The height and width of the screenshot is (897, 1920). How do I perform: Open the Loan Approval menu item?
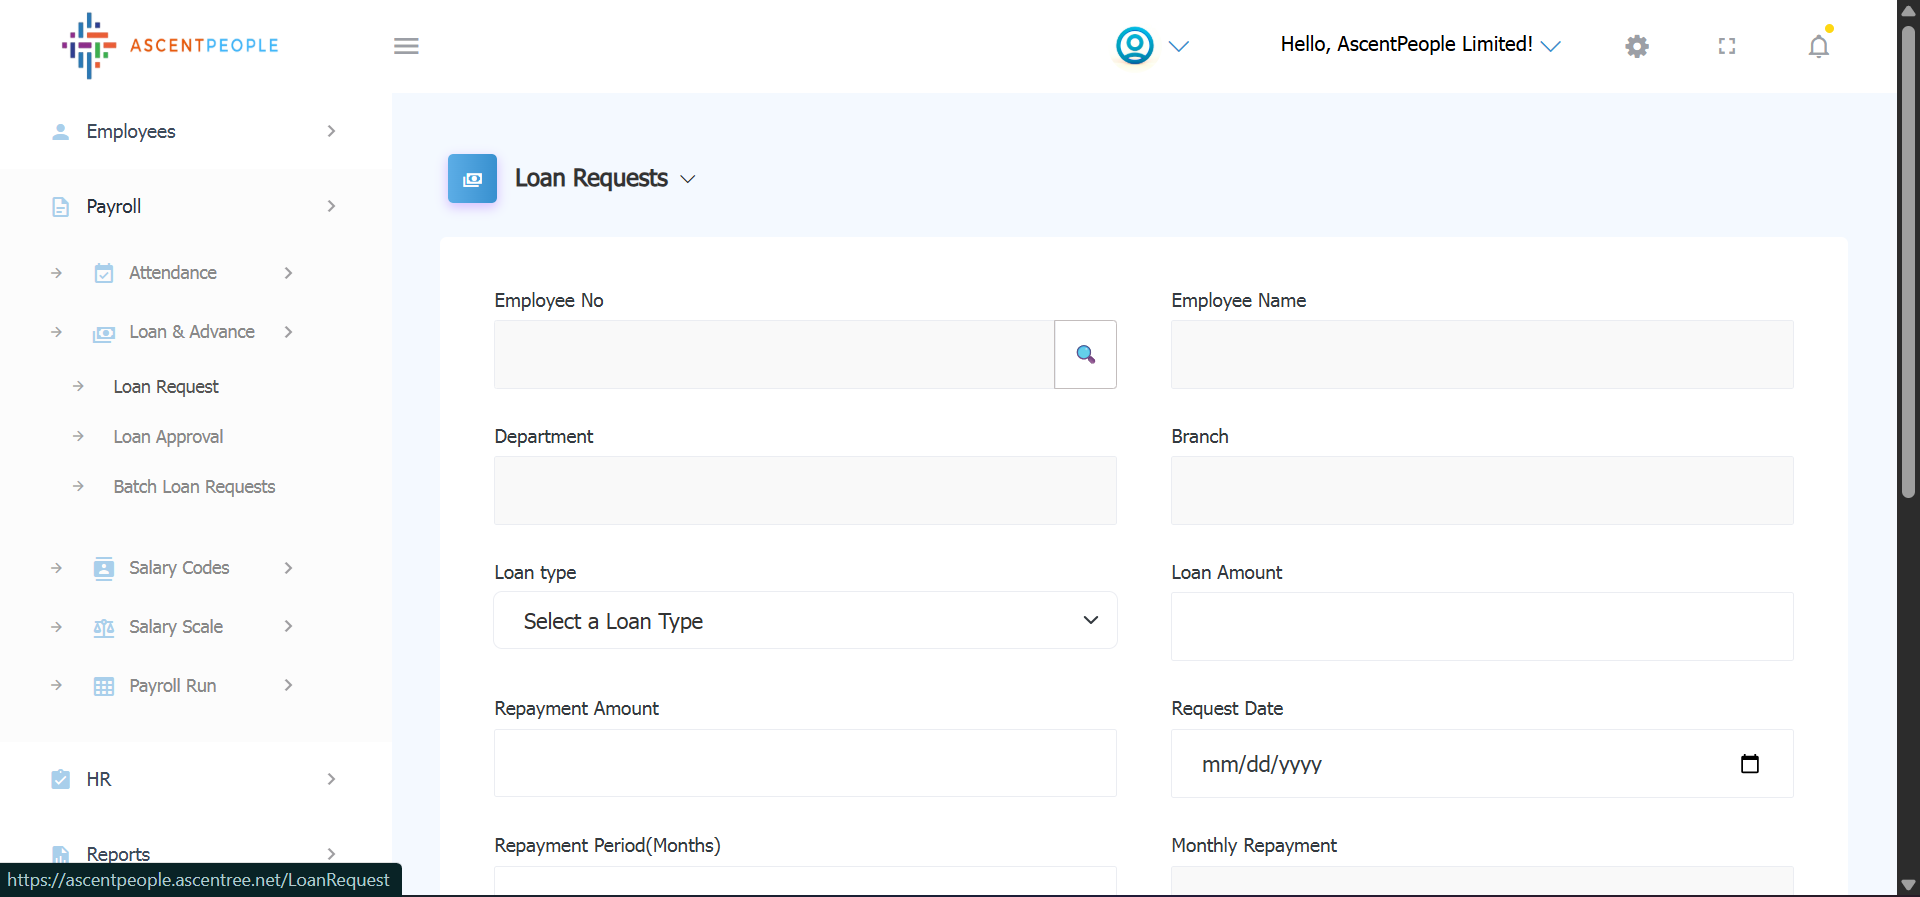(168, 437)
